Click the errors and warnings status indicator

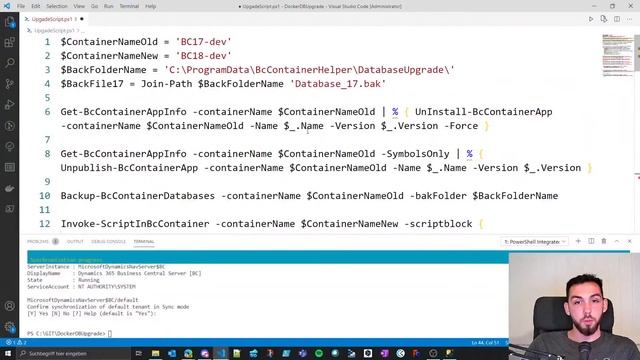16,342
